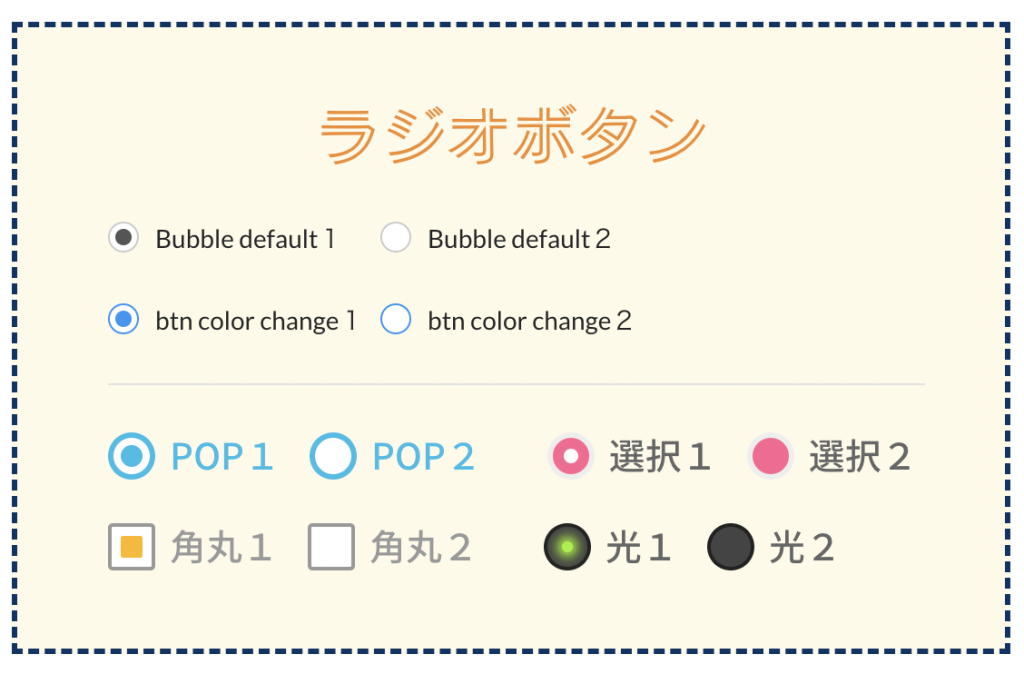Click the btn color change 2 label

[x=530, y=321]
